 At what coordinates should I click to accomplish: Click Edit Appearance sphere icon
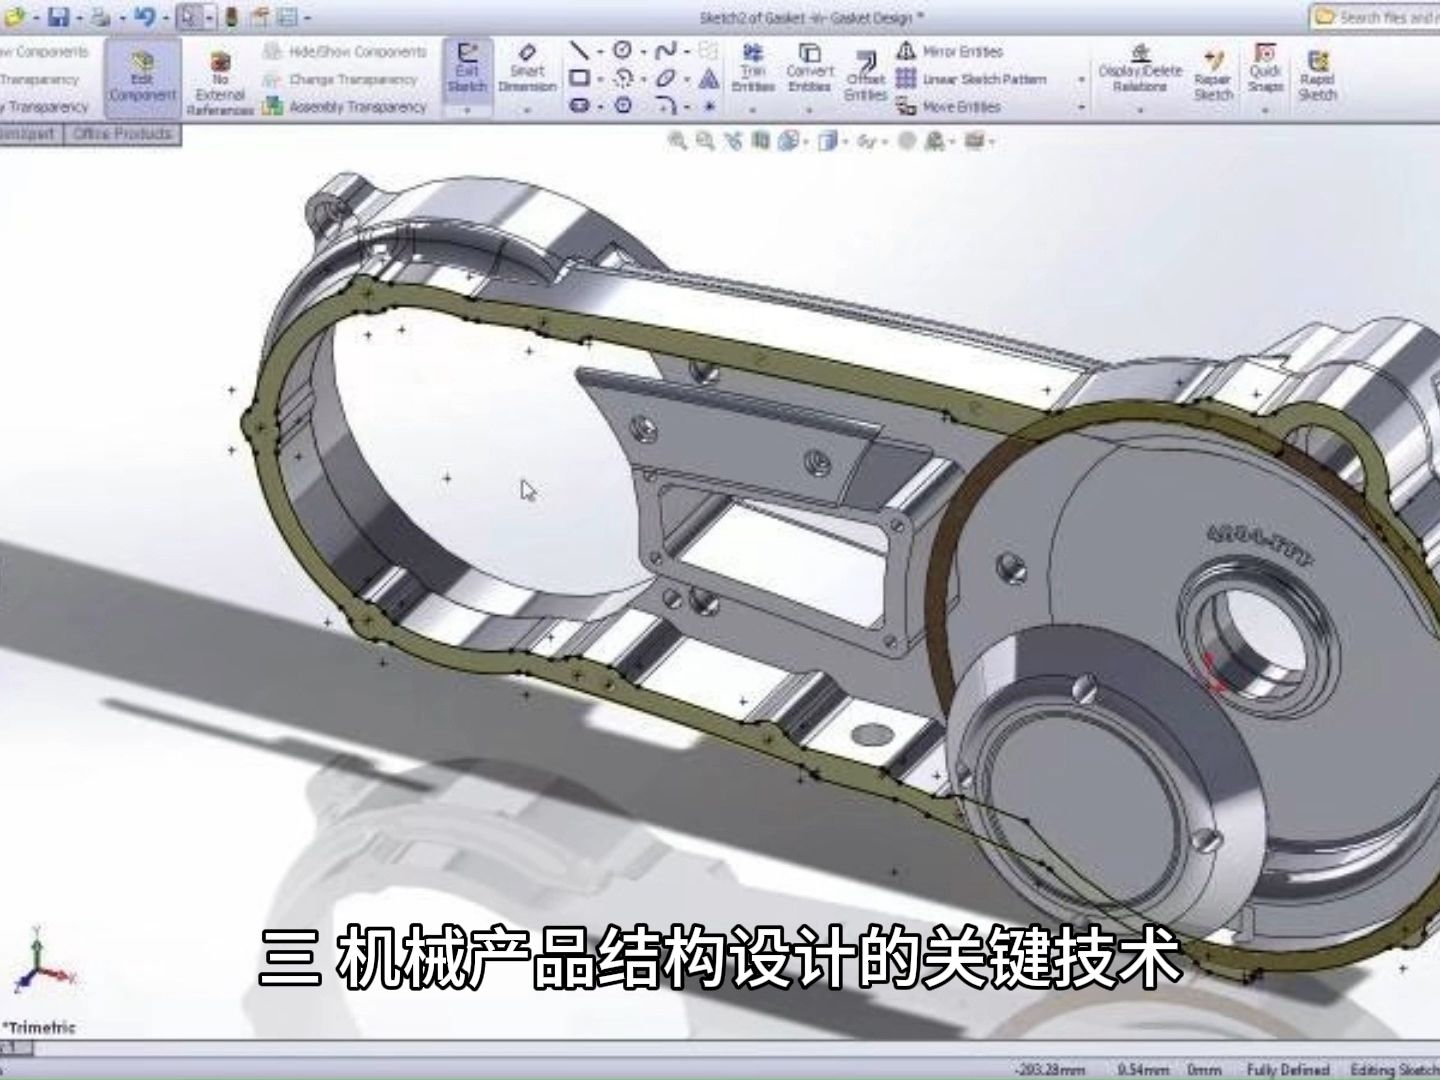coord(907,142)
